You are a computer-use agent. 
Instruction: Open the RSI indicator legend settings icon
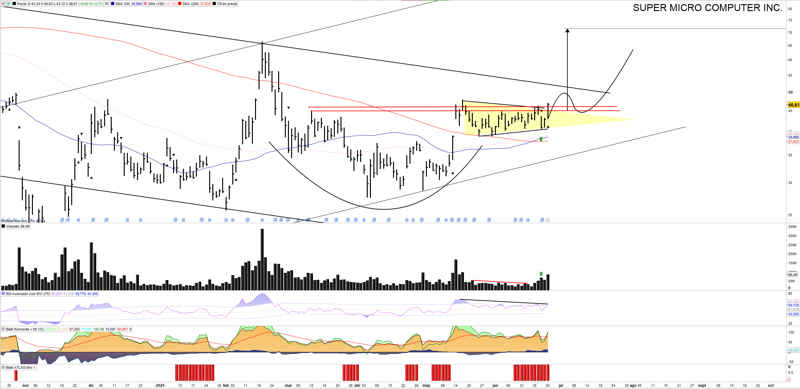pyautogui.click(x=4, y=294)
